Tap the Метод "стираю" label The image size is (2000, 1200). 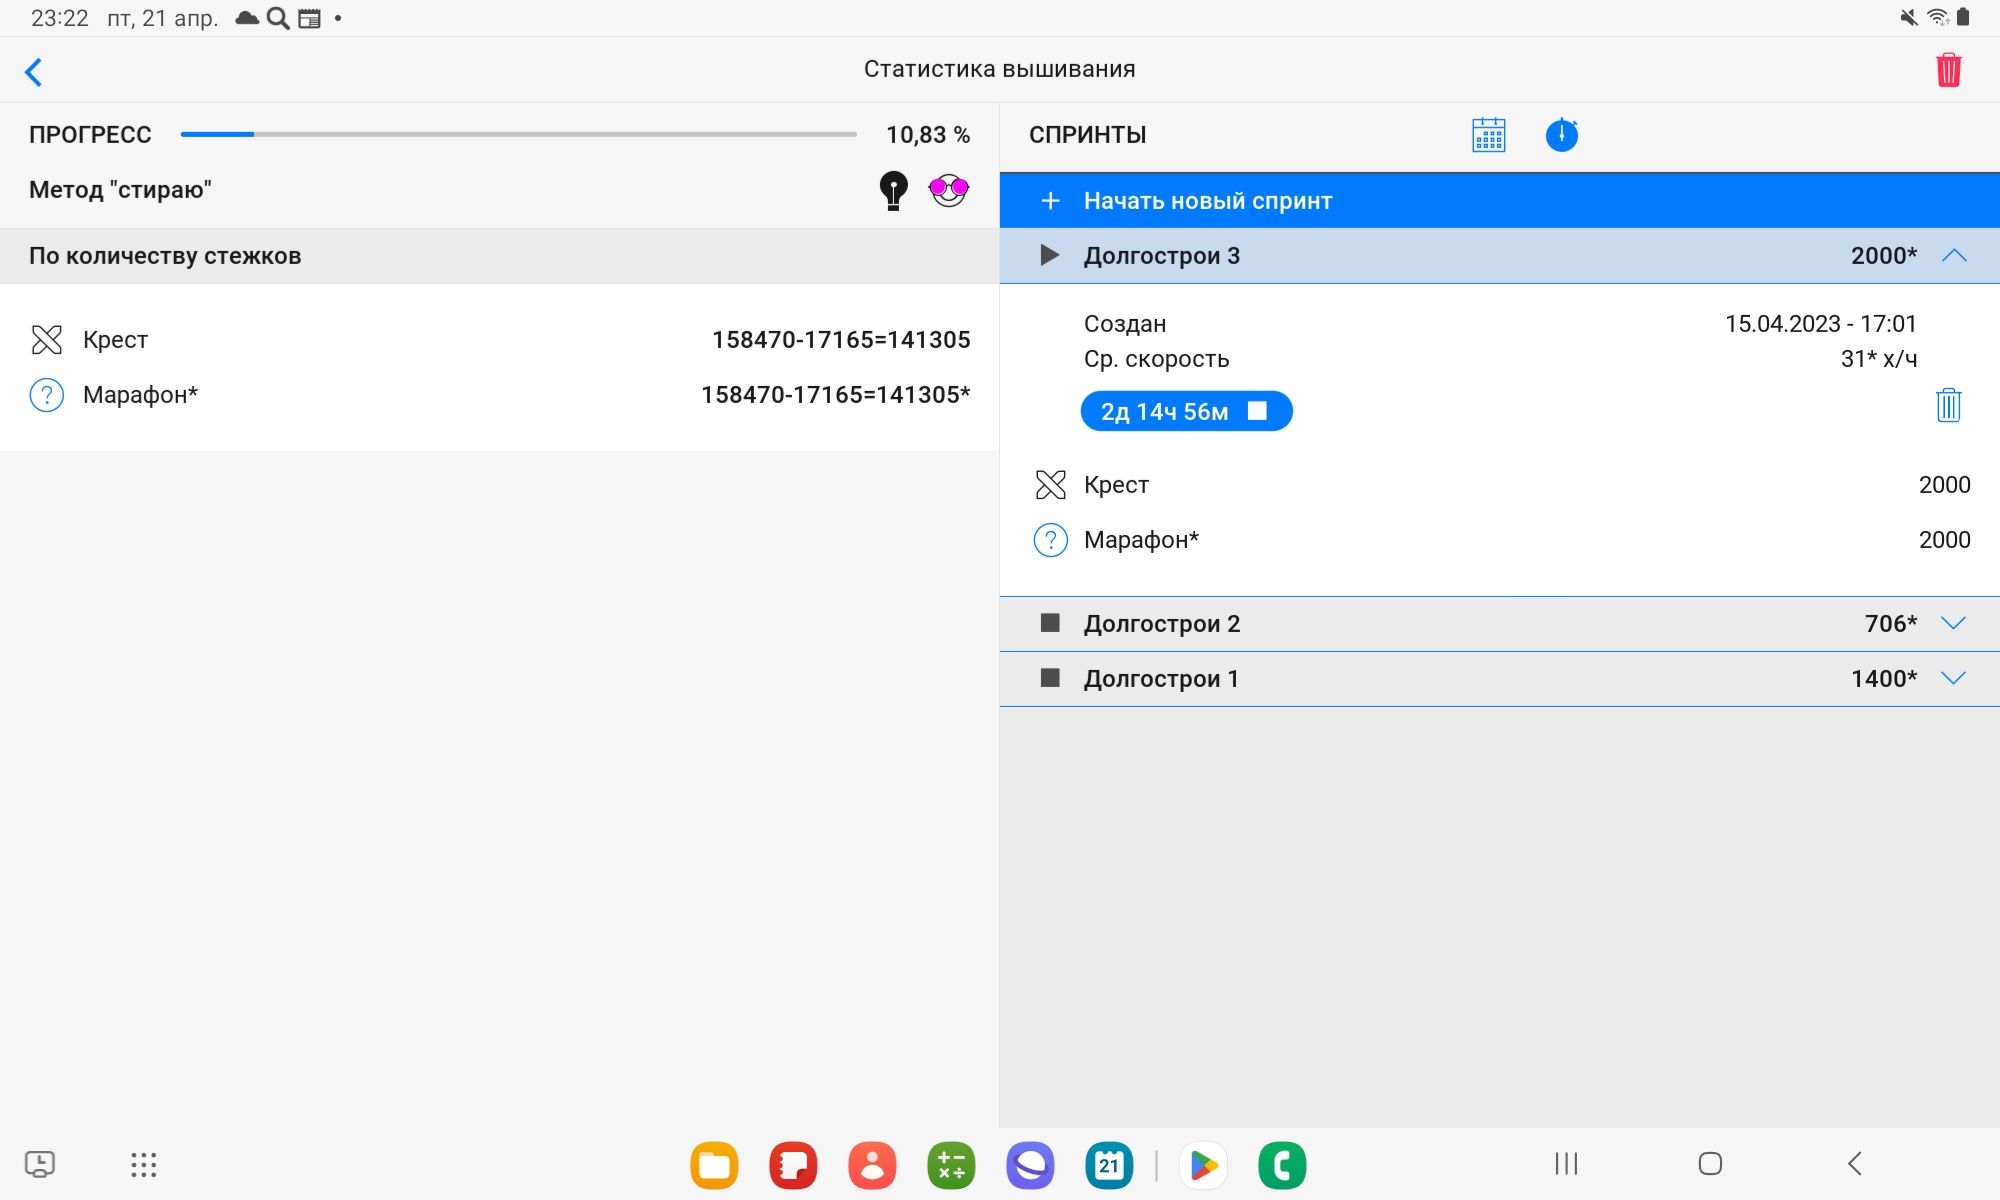(120, 190)
